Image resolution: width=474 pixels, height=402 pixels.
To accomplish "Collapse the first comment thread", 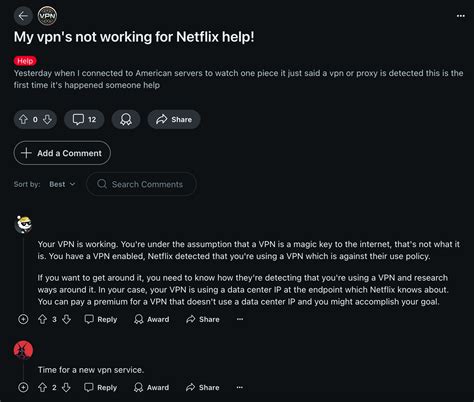I will 23,319.
